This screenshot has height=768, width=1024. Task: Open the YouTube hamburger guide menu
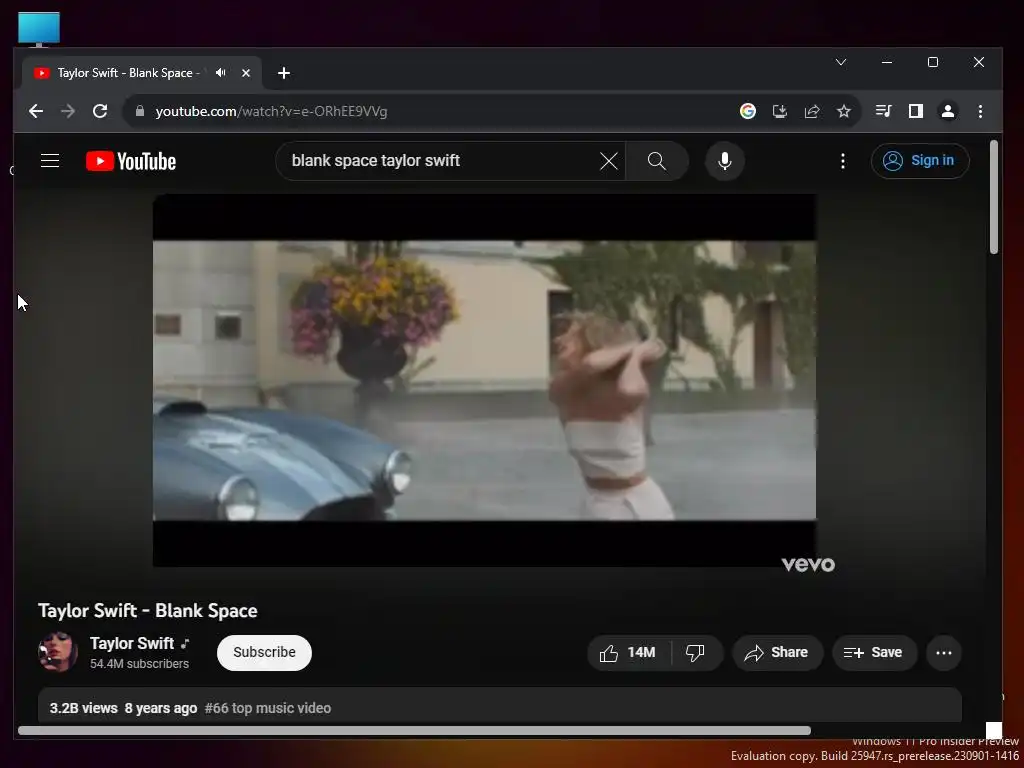[50, 161]
